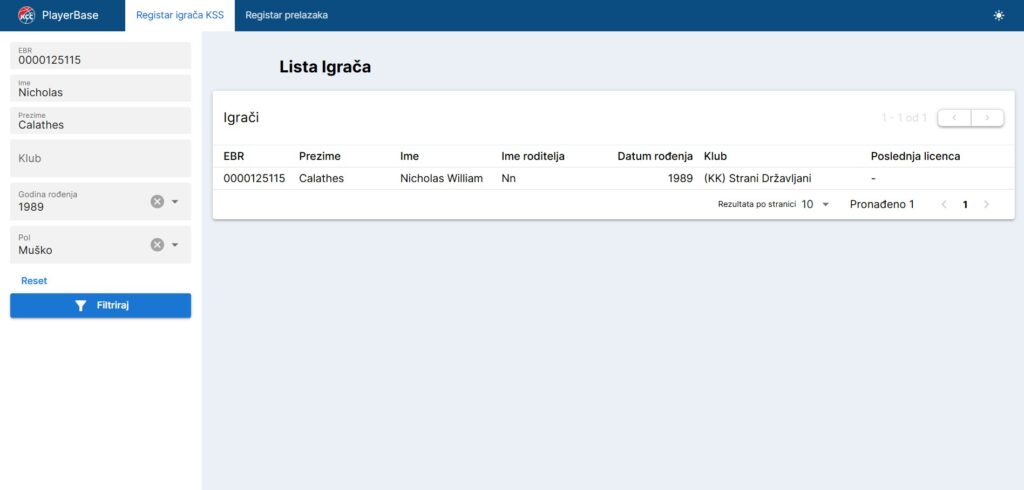
Task: Open Registar igrača KSS tab
Action: click(x=180, y=15)
